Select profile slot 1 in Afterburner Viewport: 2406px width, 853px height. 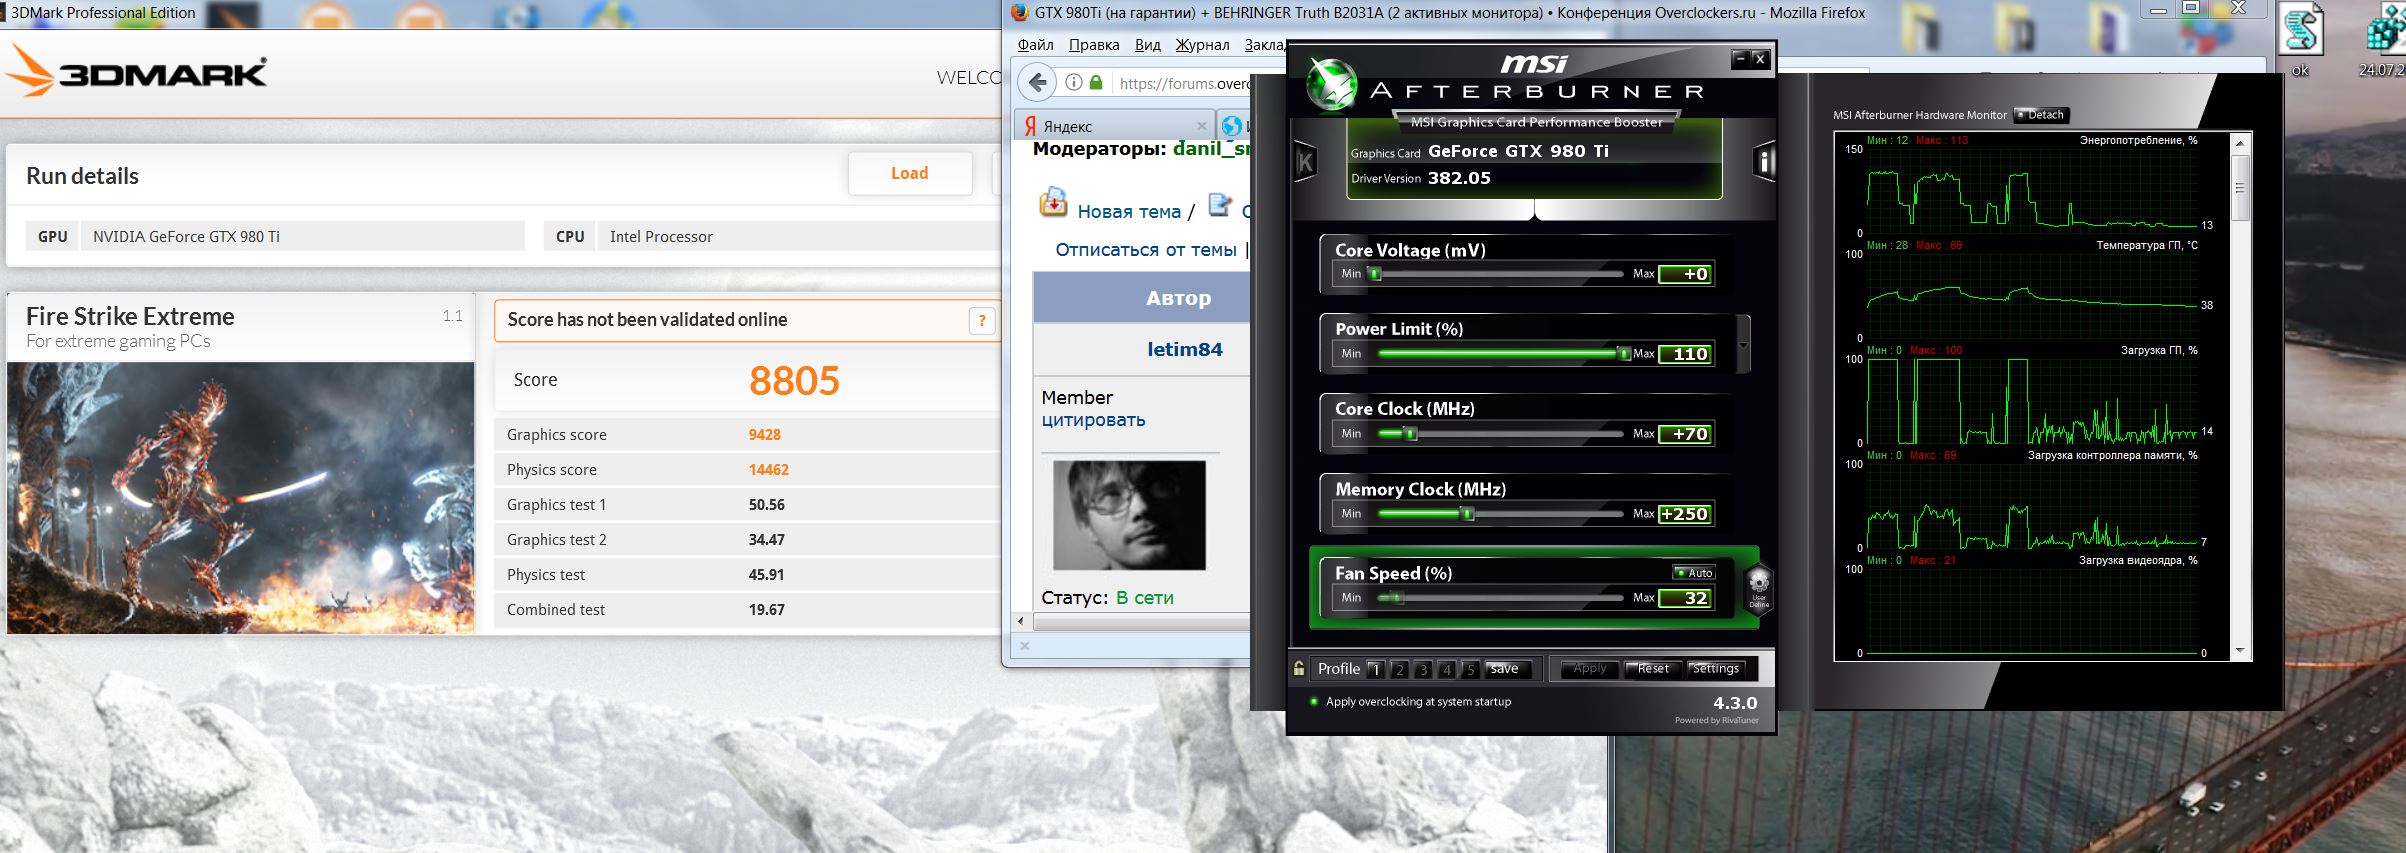(x=1376, y=669)
